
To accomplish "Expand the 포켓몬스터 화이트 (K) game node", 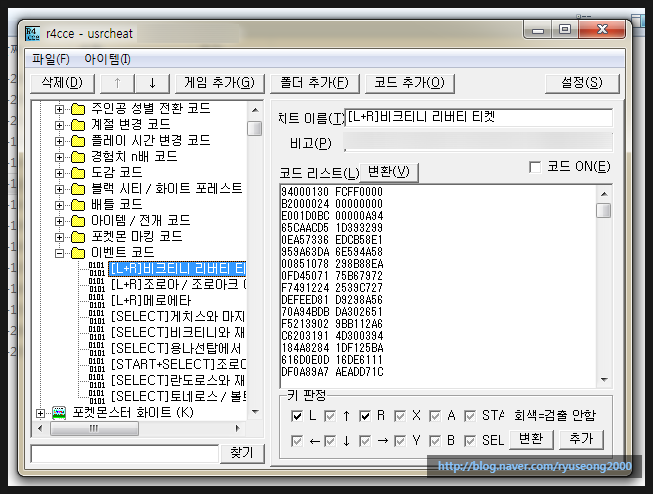I will point(40,413).
